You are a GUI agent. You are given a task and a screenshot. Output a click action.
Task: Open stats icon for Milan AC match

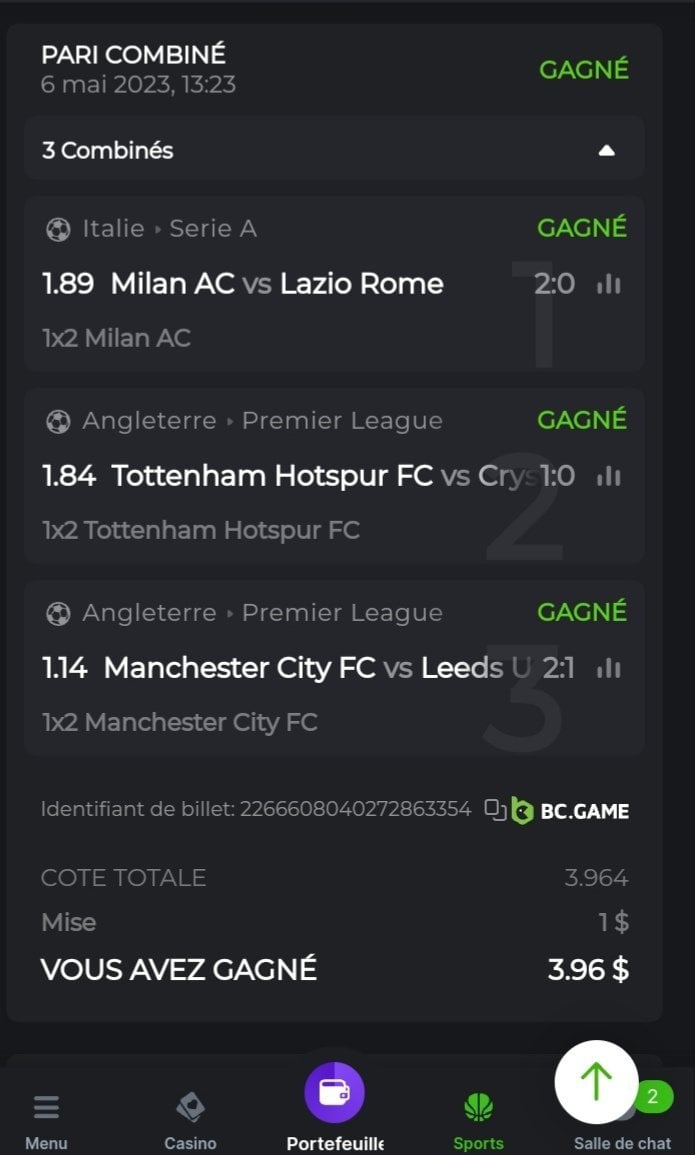[608, 285]
